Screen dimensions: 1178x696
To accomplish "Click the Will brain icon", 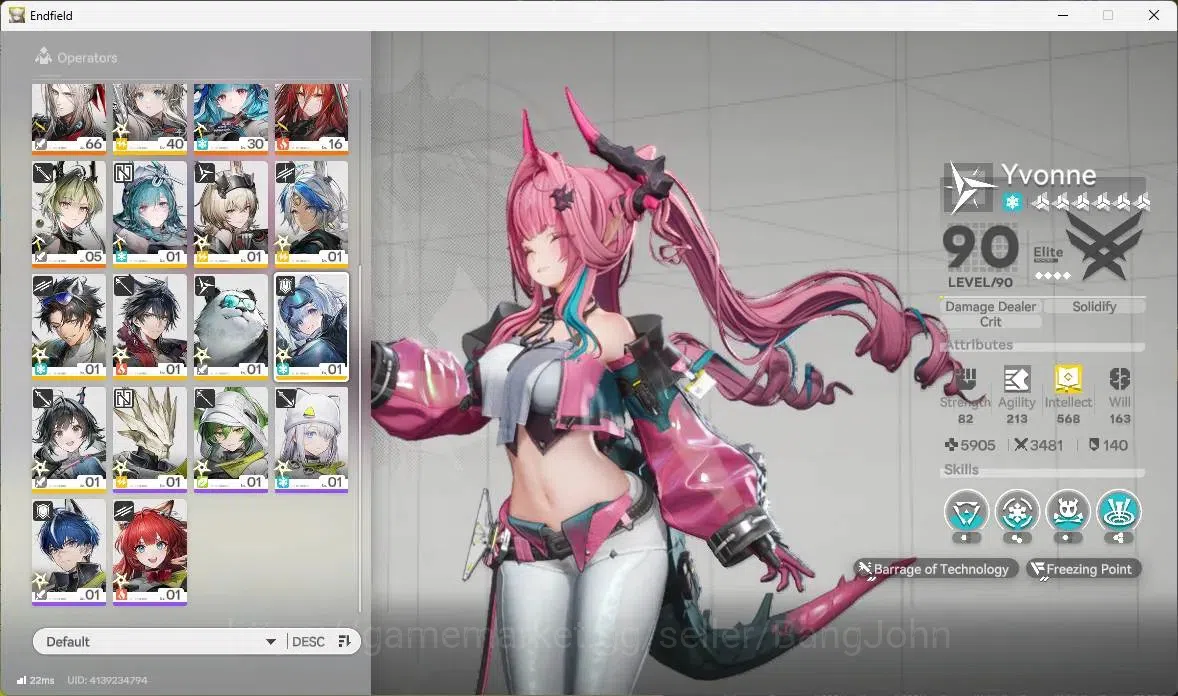I will pyautogui.click(x=1119, y=379).
